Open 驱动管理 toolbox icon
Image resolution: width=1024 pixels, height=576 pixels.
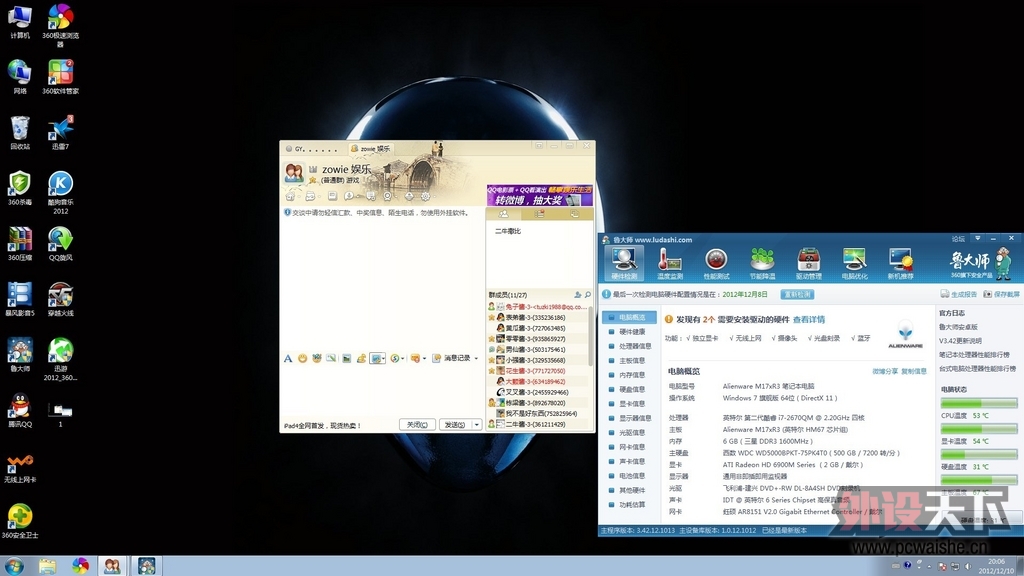tap(808, 263)
